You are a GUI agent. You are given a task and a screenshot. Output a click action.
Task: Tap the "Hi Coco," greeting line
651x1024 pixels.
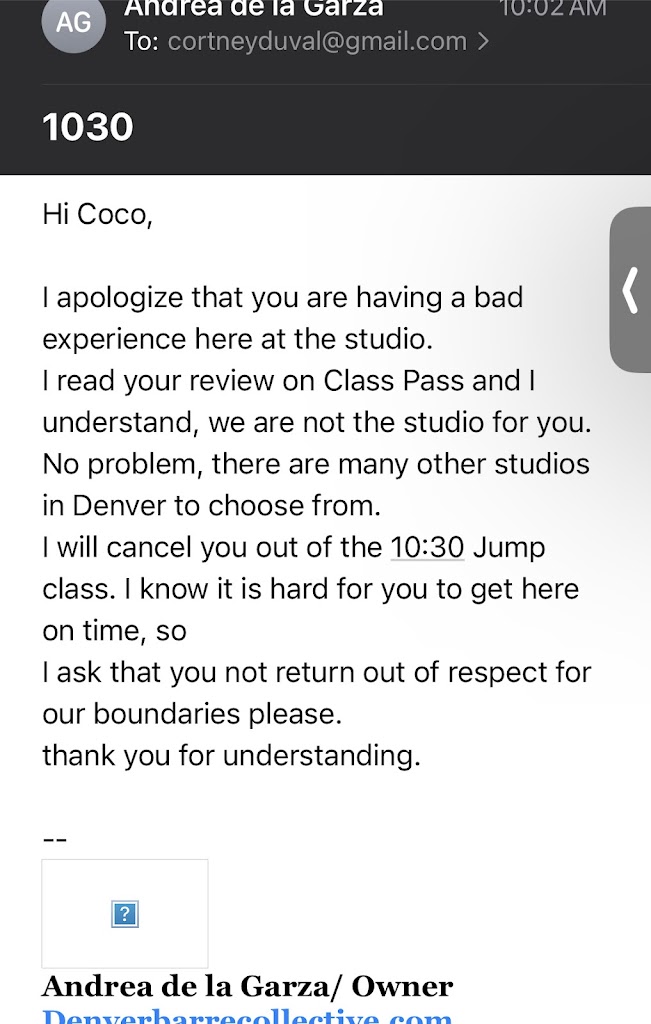[x=97, y=214]
